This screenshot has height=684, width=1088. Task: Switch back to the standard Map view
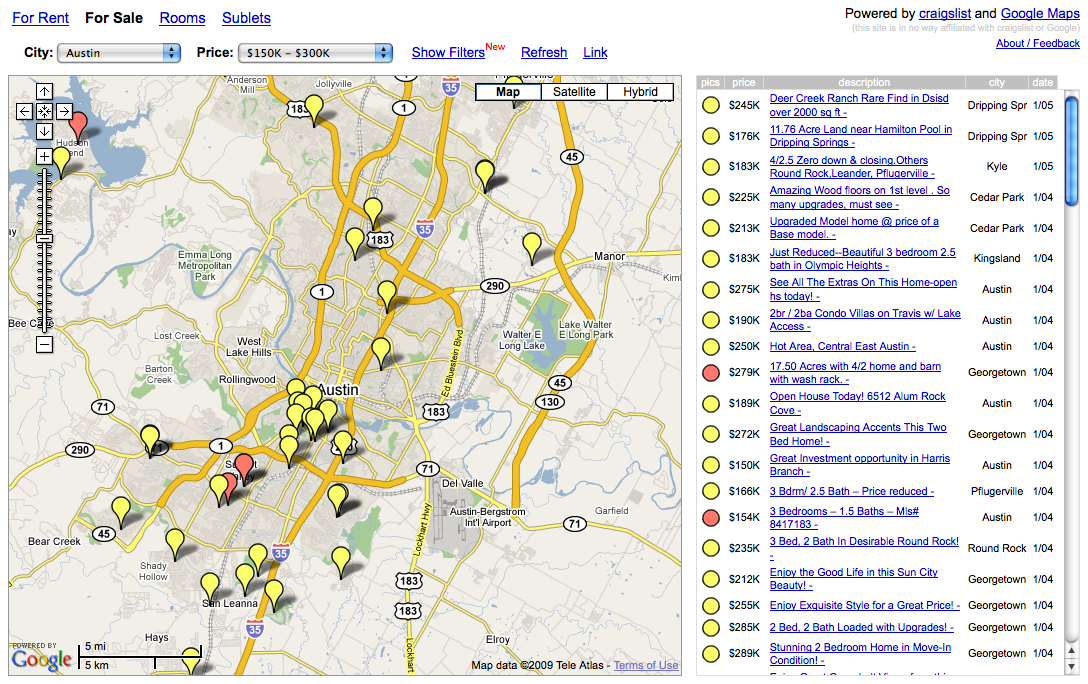coord(508,91)
